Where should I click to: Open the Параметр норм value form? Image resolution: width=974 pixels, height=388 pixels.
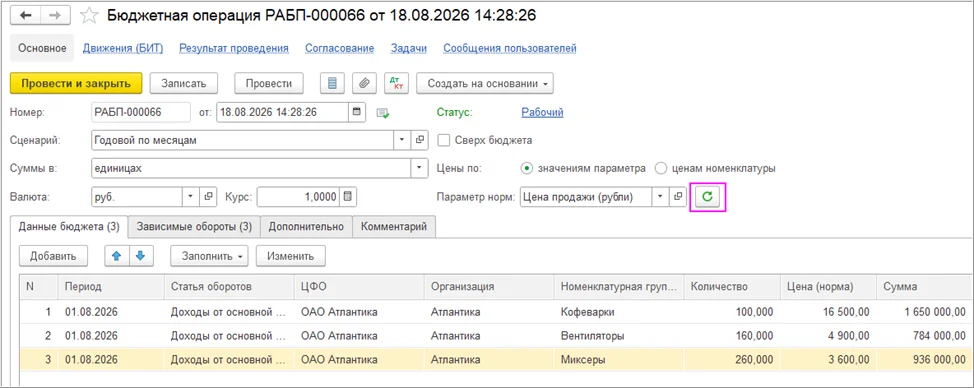click(678, 197)
